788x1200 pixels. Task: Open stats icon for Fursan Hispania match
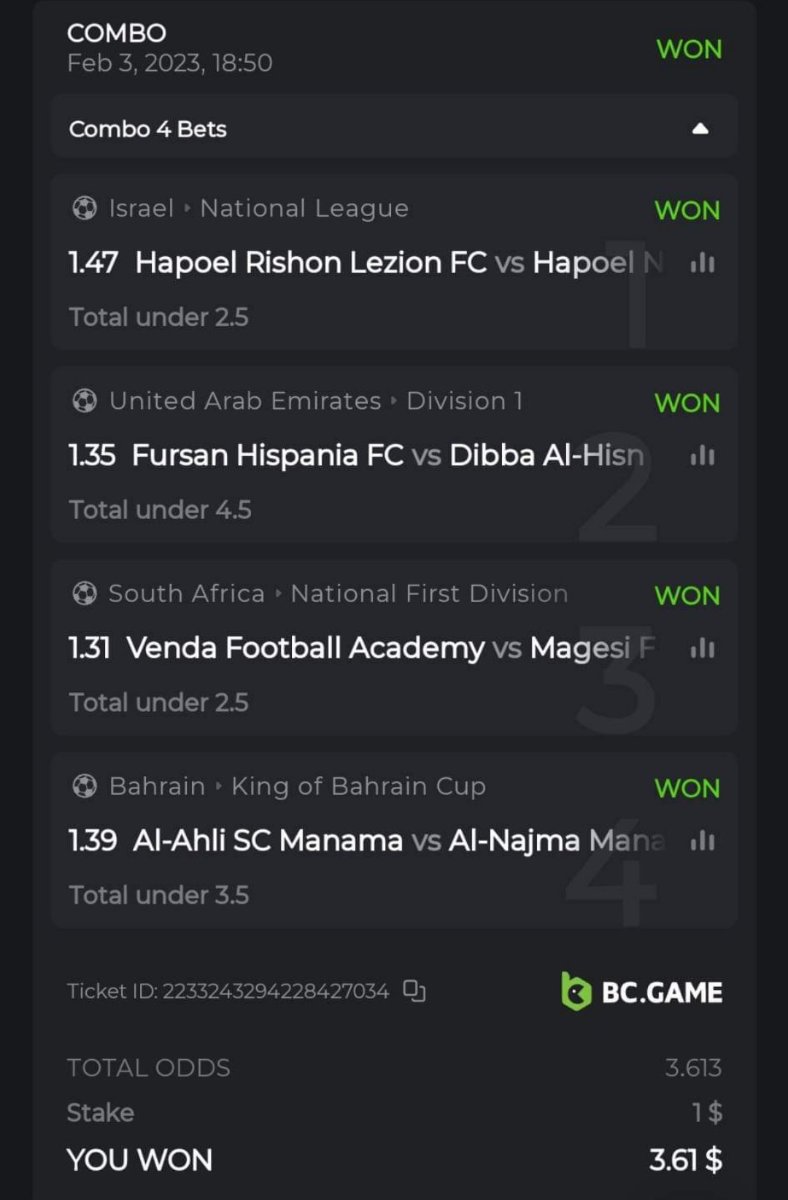click(703, 456)
